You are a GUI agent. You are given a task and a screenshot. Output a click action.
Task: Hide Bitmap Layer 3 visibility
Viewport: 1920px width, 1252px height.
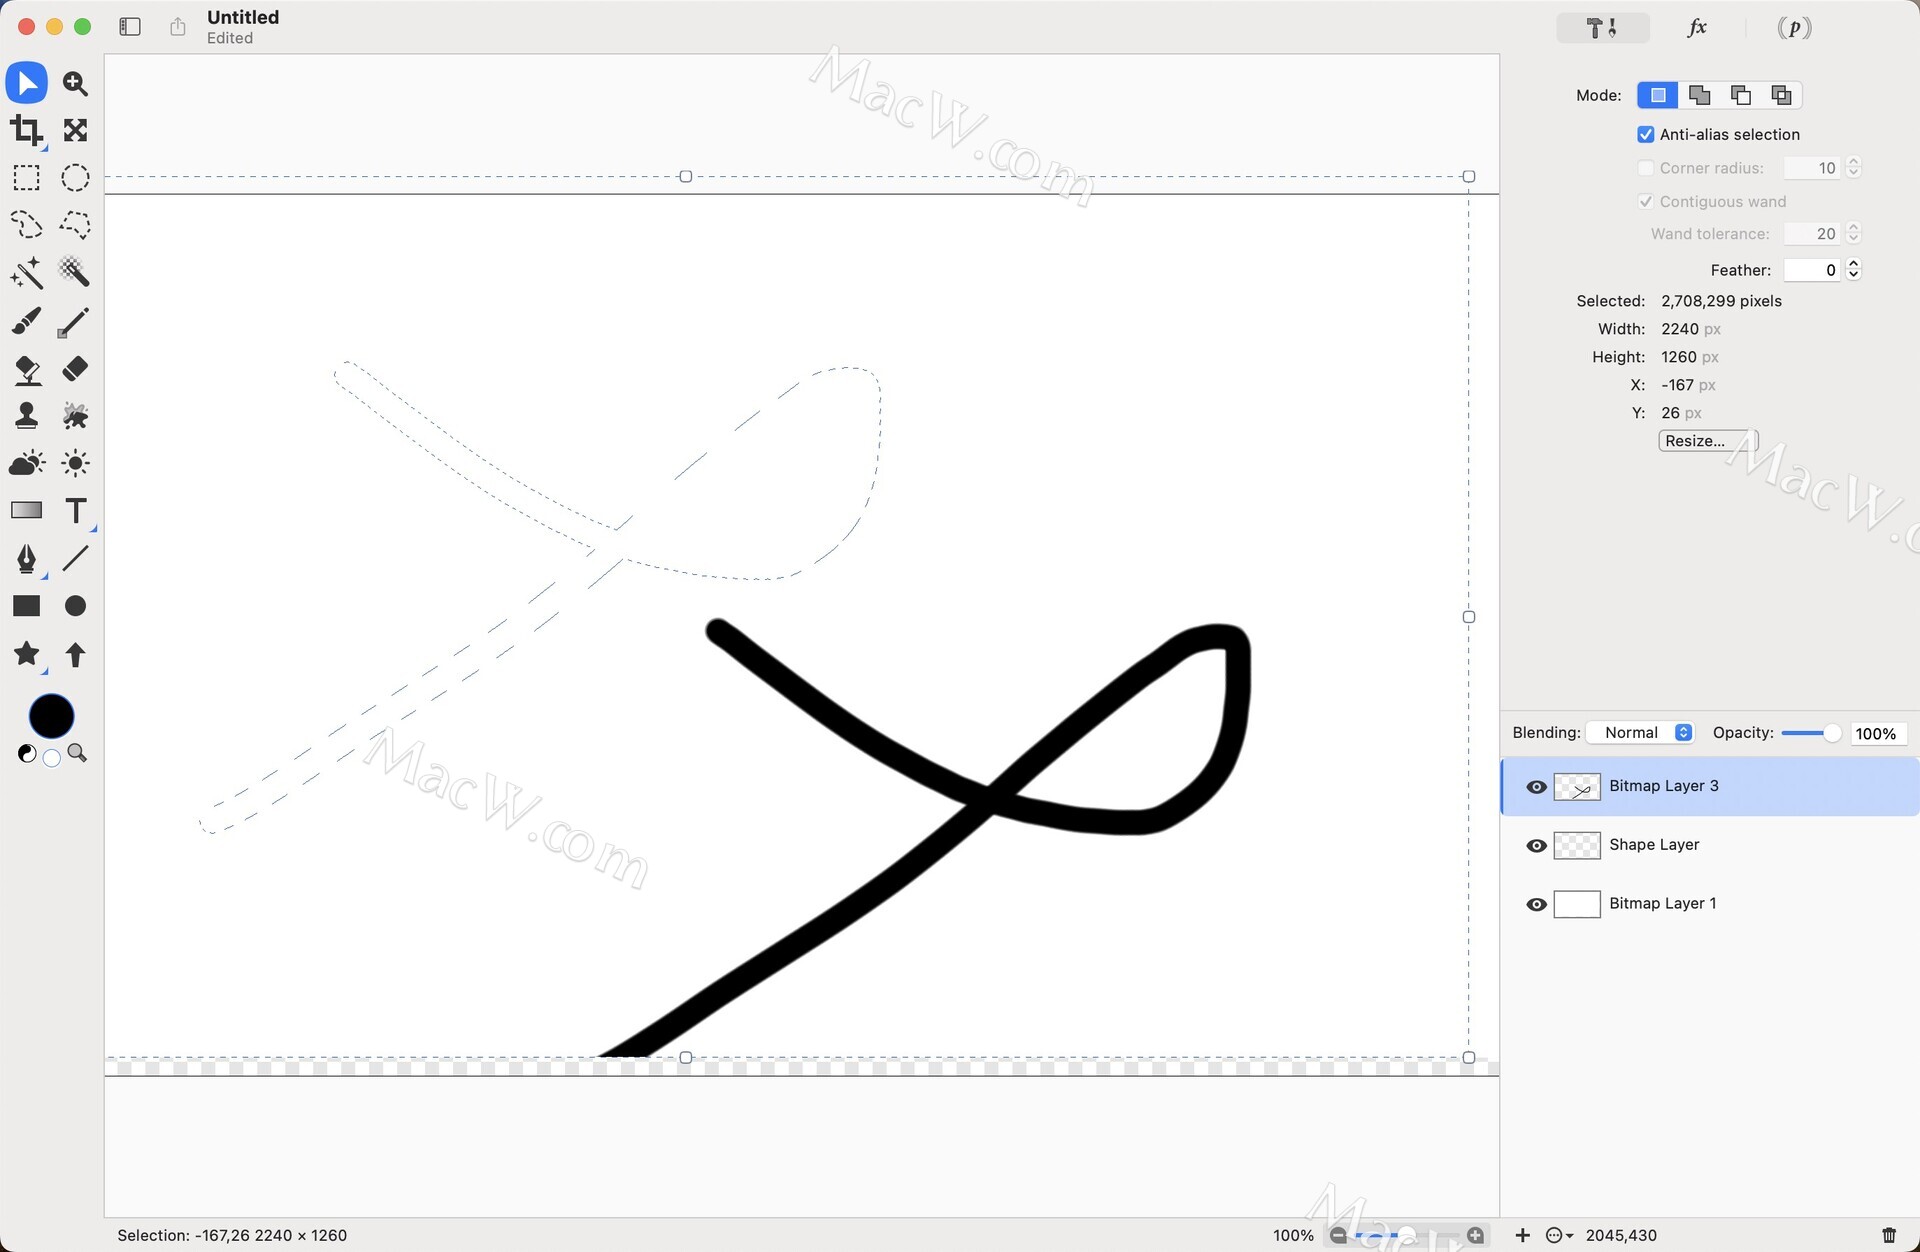pos(1536,787)
